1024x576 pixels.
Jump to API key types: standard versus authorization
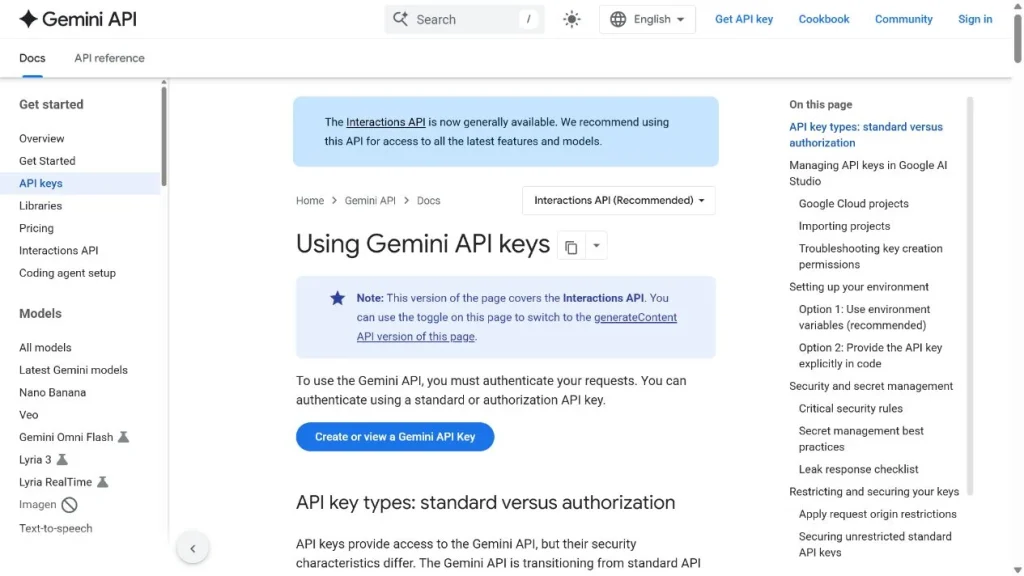click(865, 135)
